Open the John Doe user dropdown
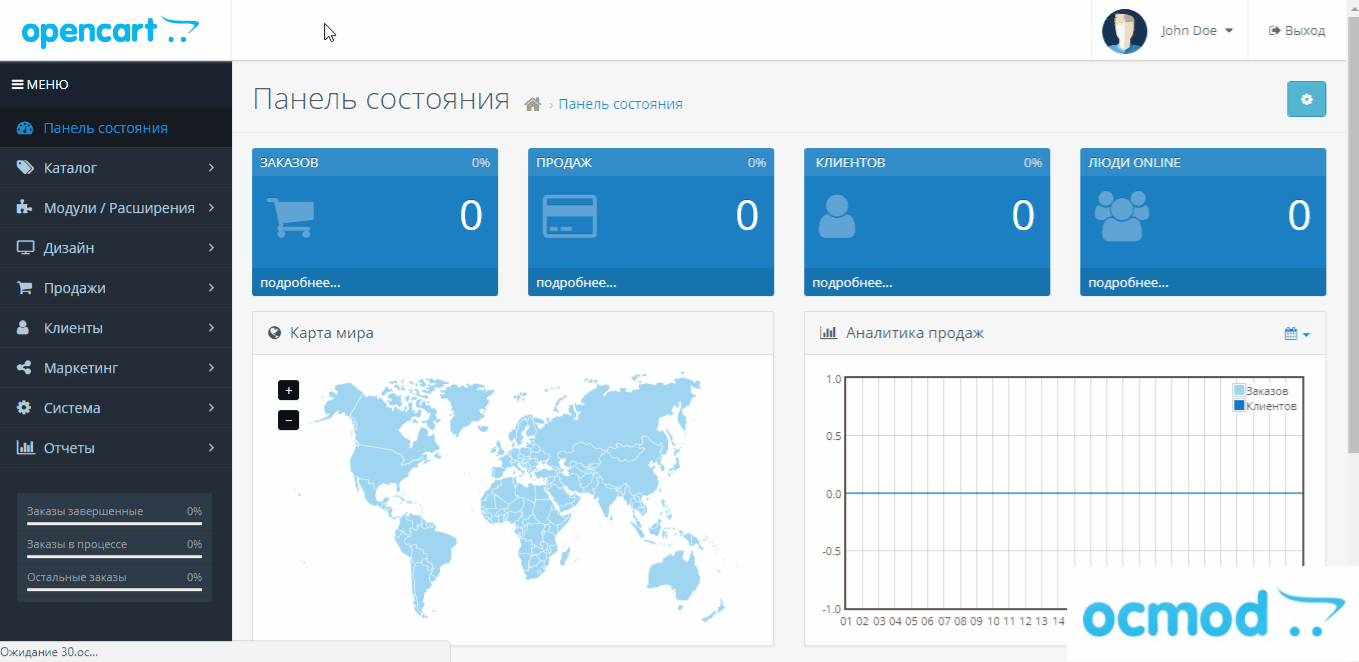This screenshot has width=1359, height=662. 1196,31
